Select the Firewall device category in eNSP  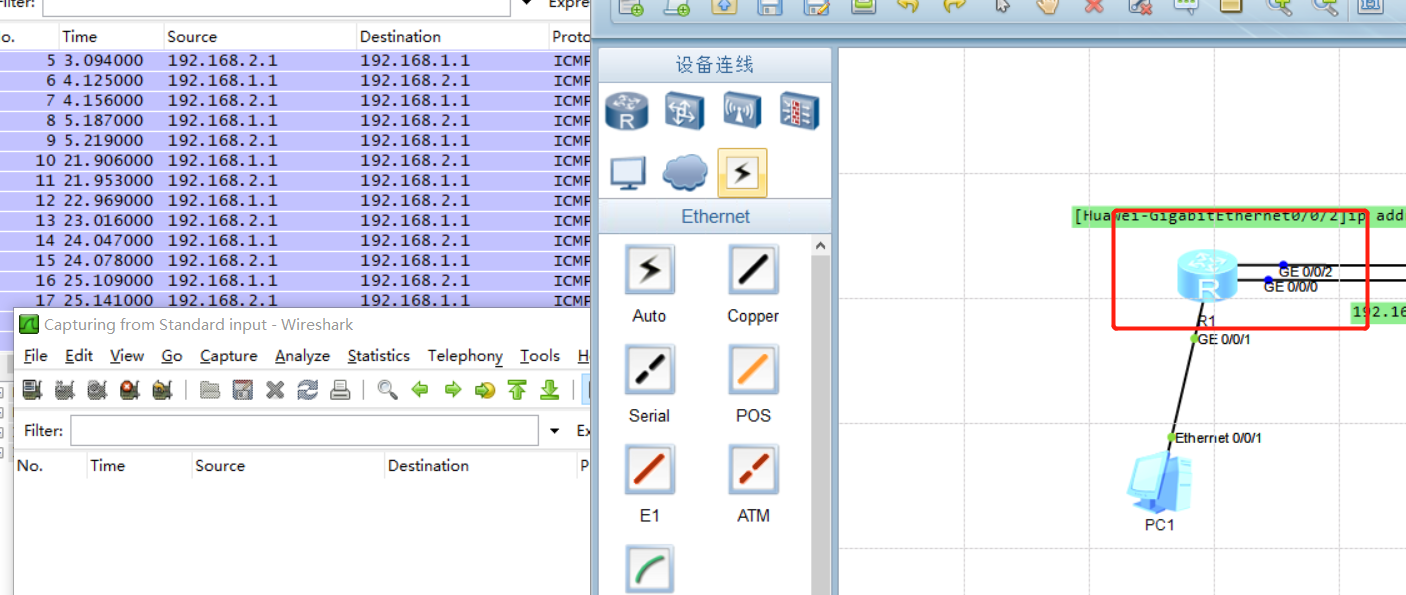coord(800,110)
